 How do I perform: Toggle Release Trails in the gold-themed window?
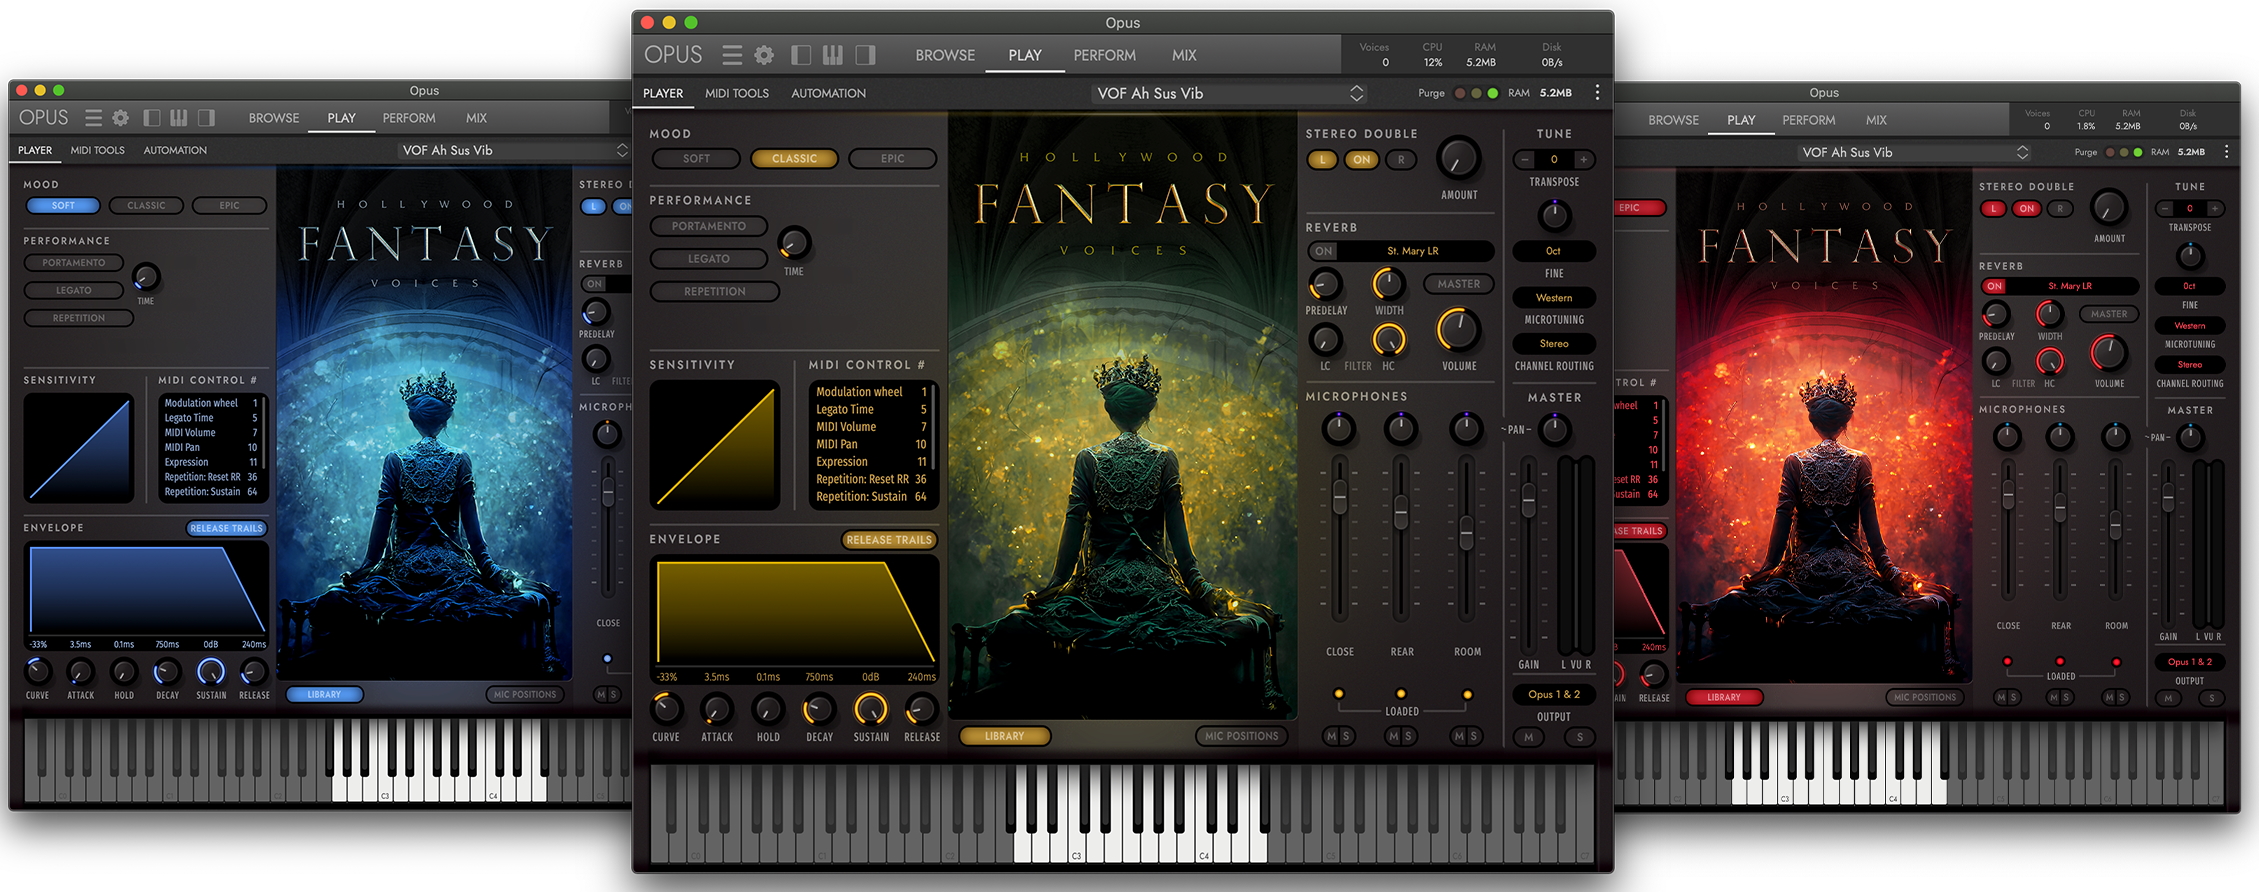(x=888, y=540)
